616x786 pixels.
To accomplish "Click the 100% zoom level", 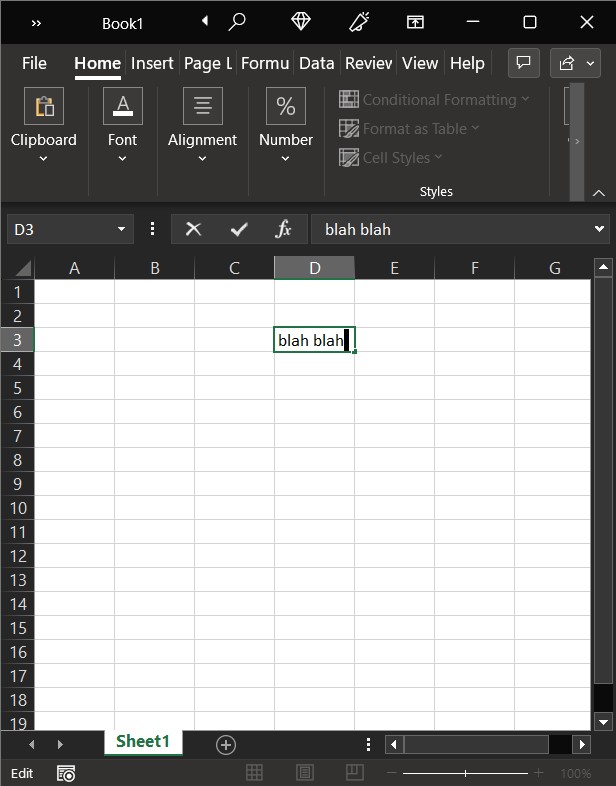I will coord(575,773).
